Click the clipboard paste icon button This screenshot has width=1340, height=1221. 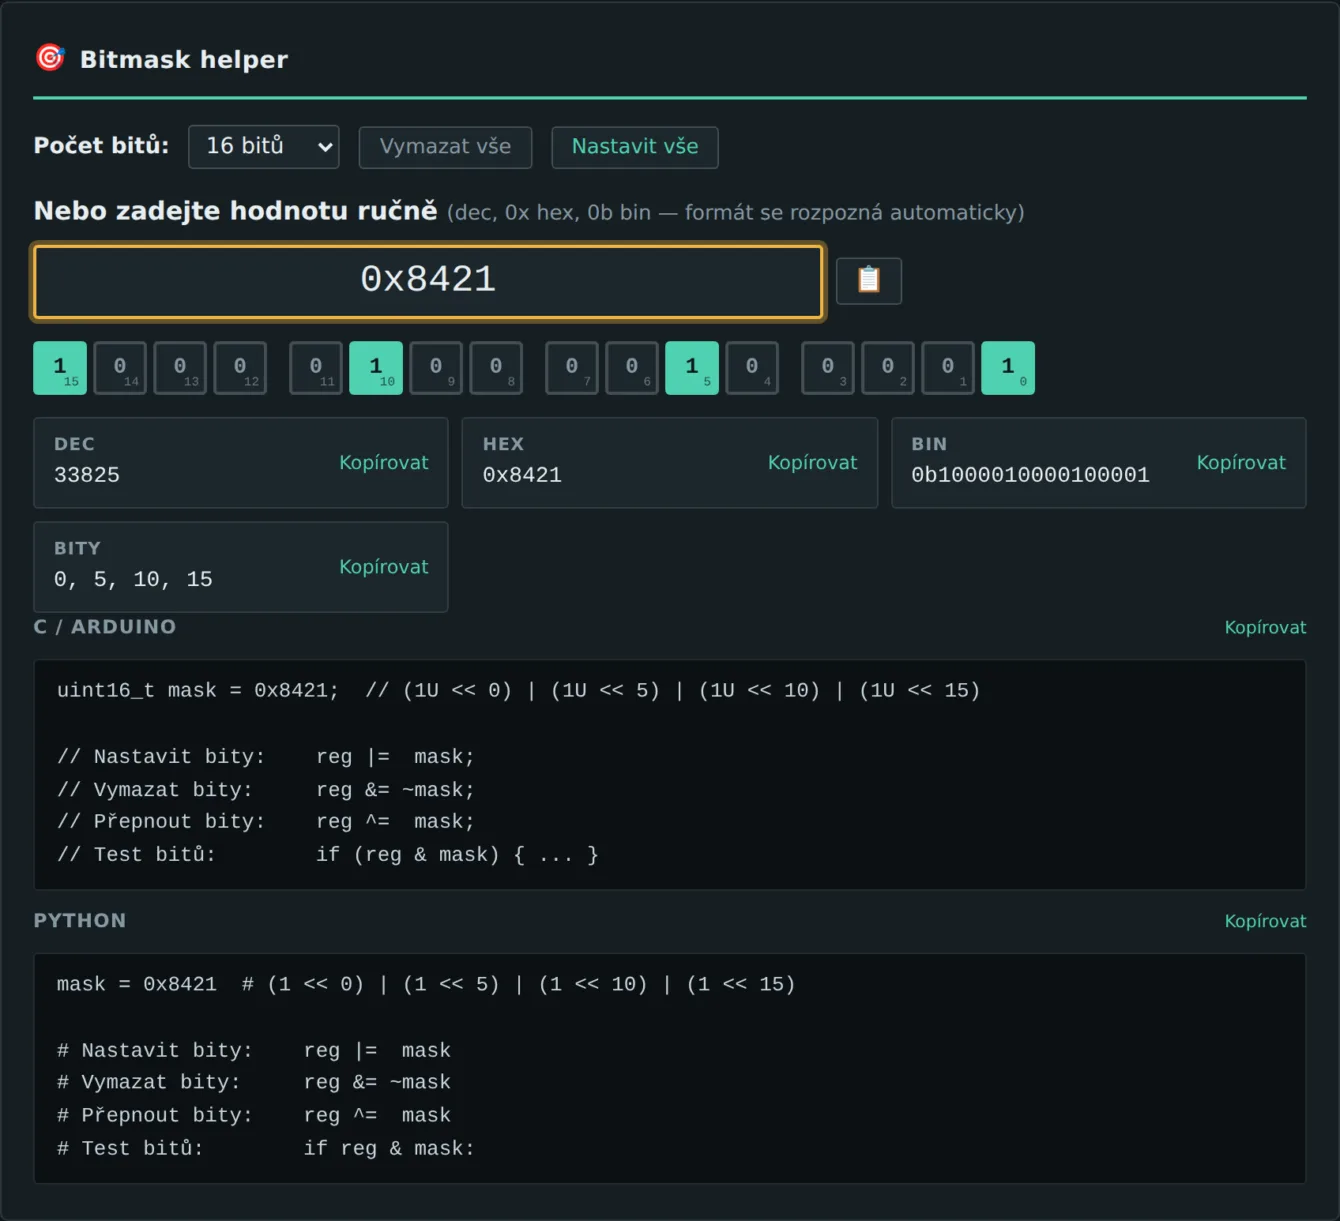868,280
